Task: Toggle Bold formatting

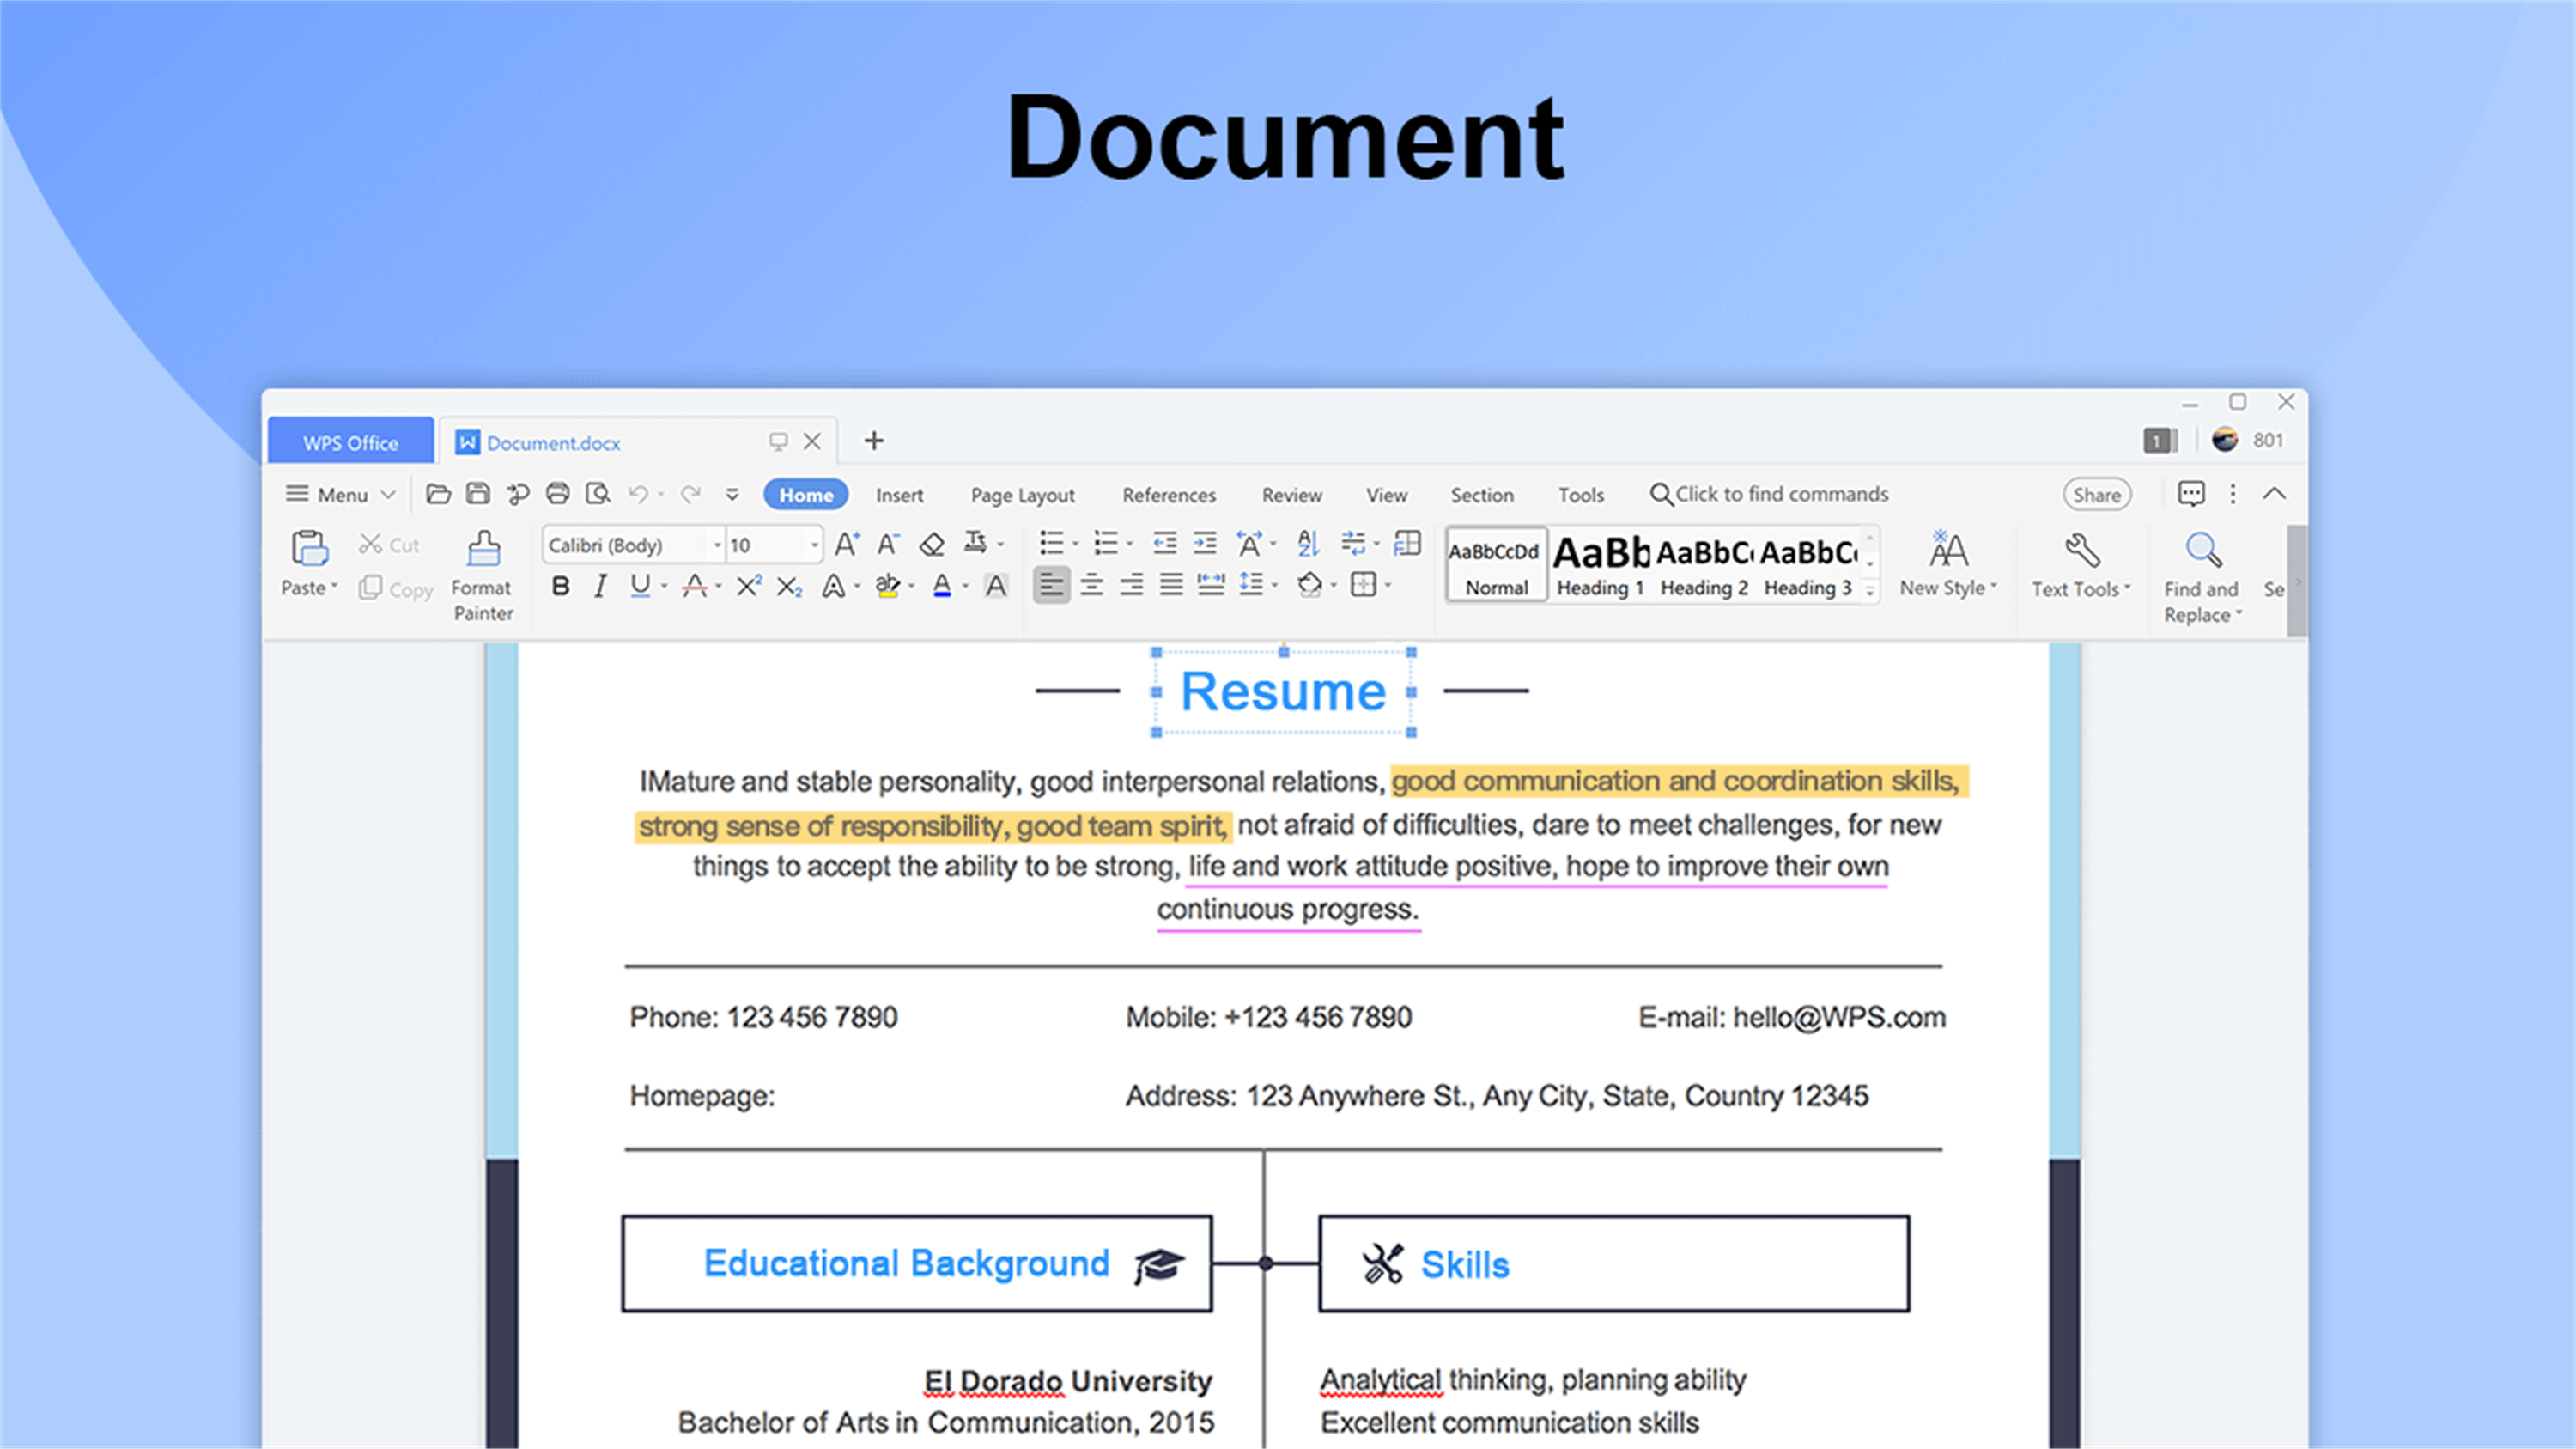Action: click(561, 586)
